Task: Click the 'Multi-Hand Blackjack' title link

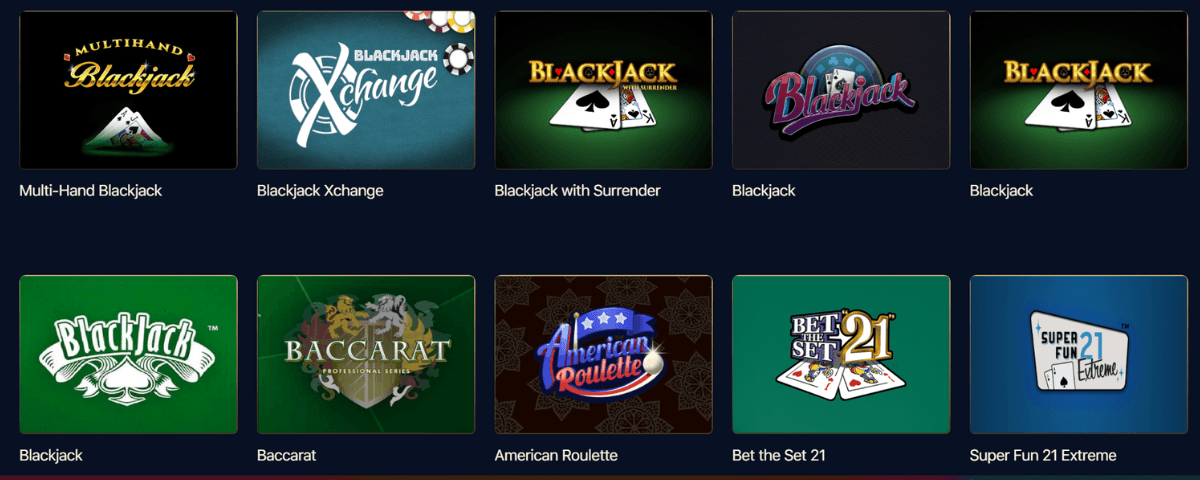Action: 91,190
